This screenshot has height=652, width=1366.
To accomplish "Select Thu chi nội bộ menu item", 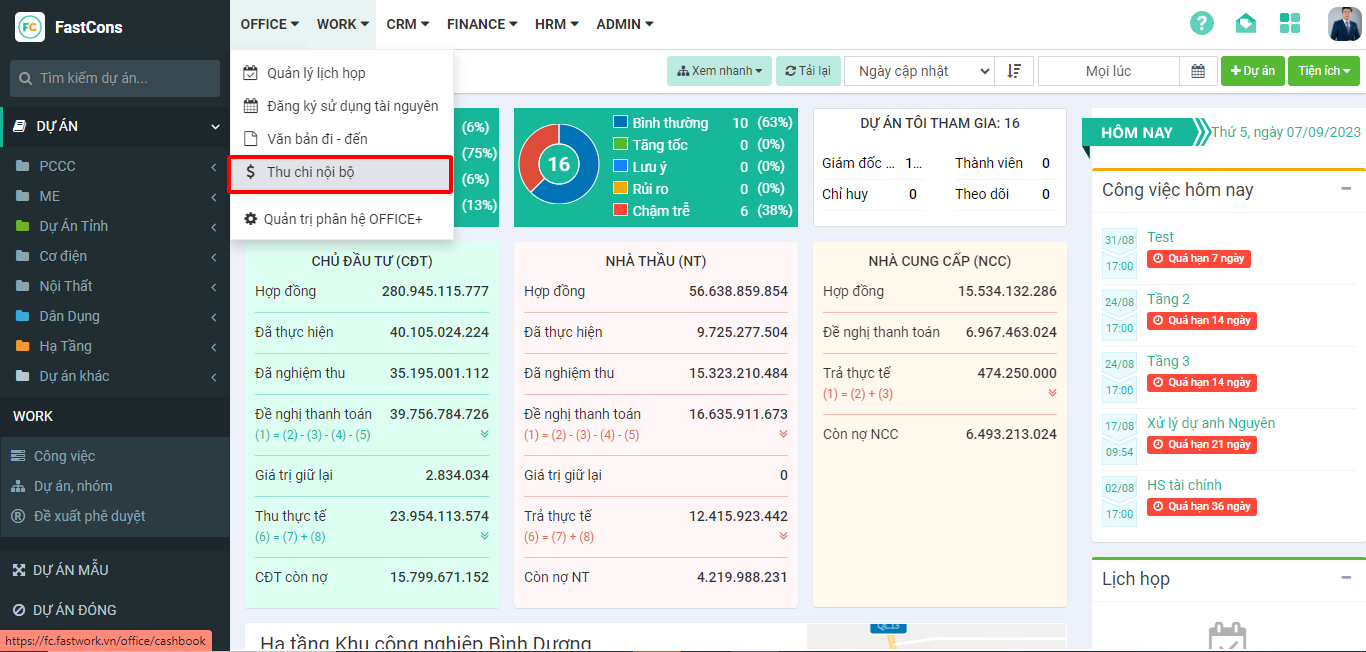I will pyautogui.click(x=340, y=172).
